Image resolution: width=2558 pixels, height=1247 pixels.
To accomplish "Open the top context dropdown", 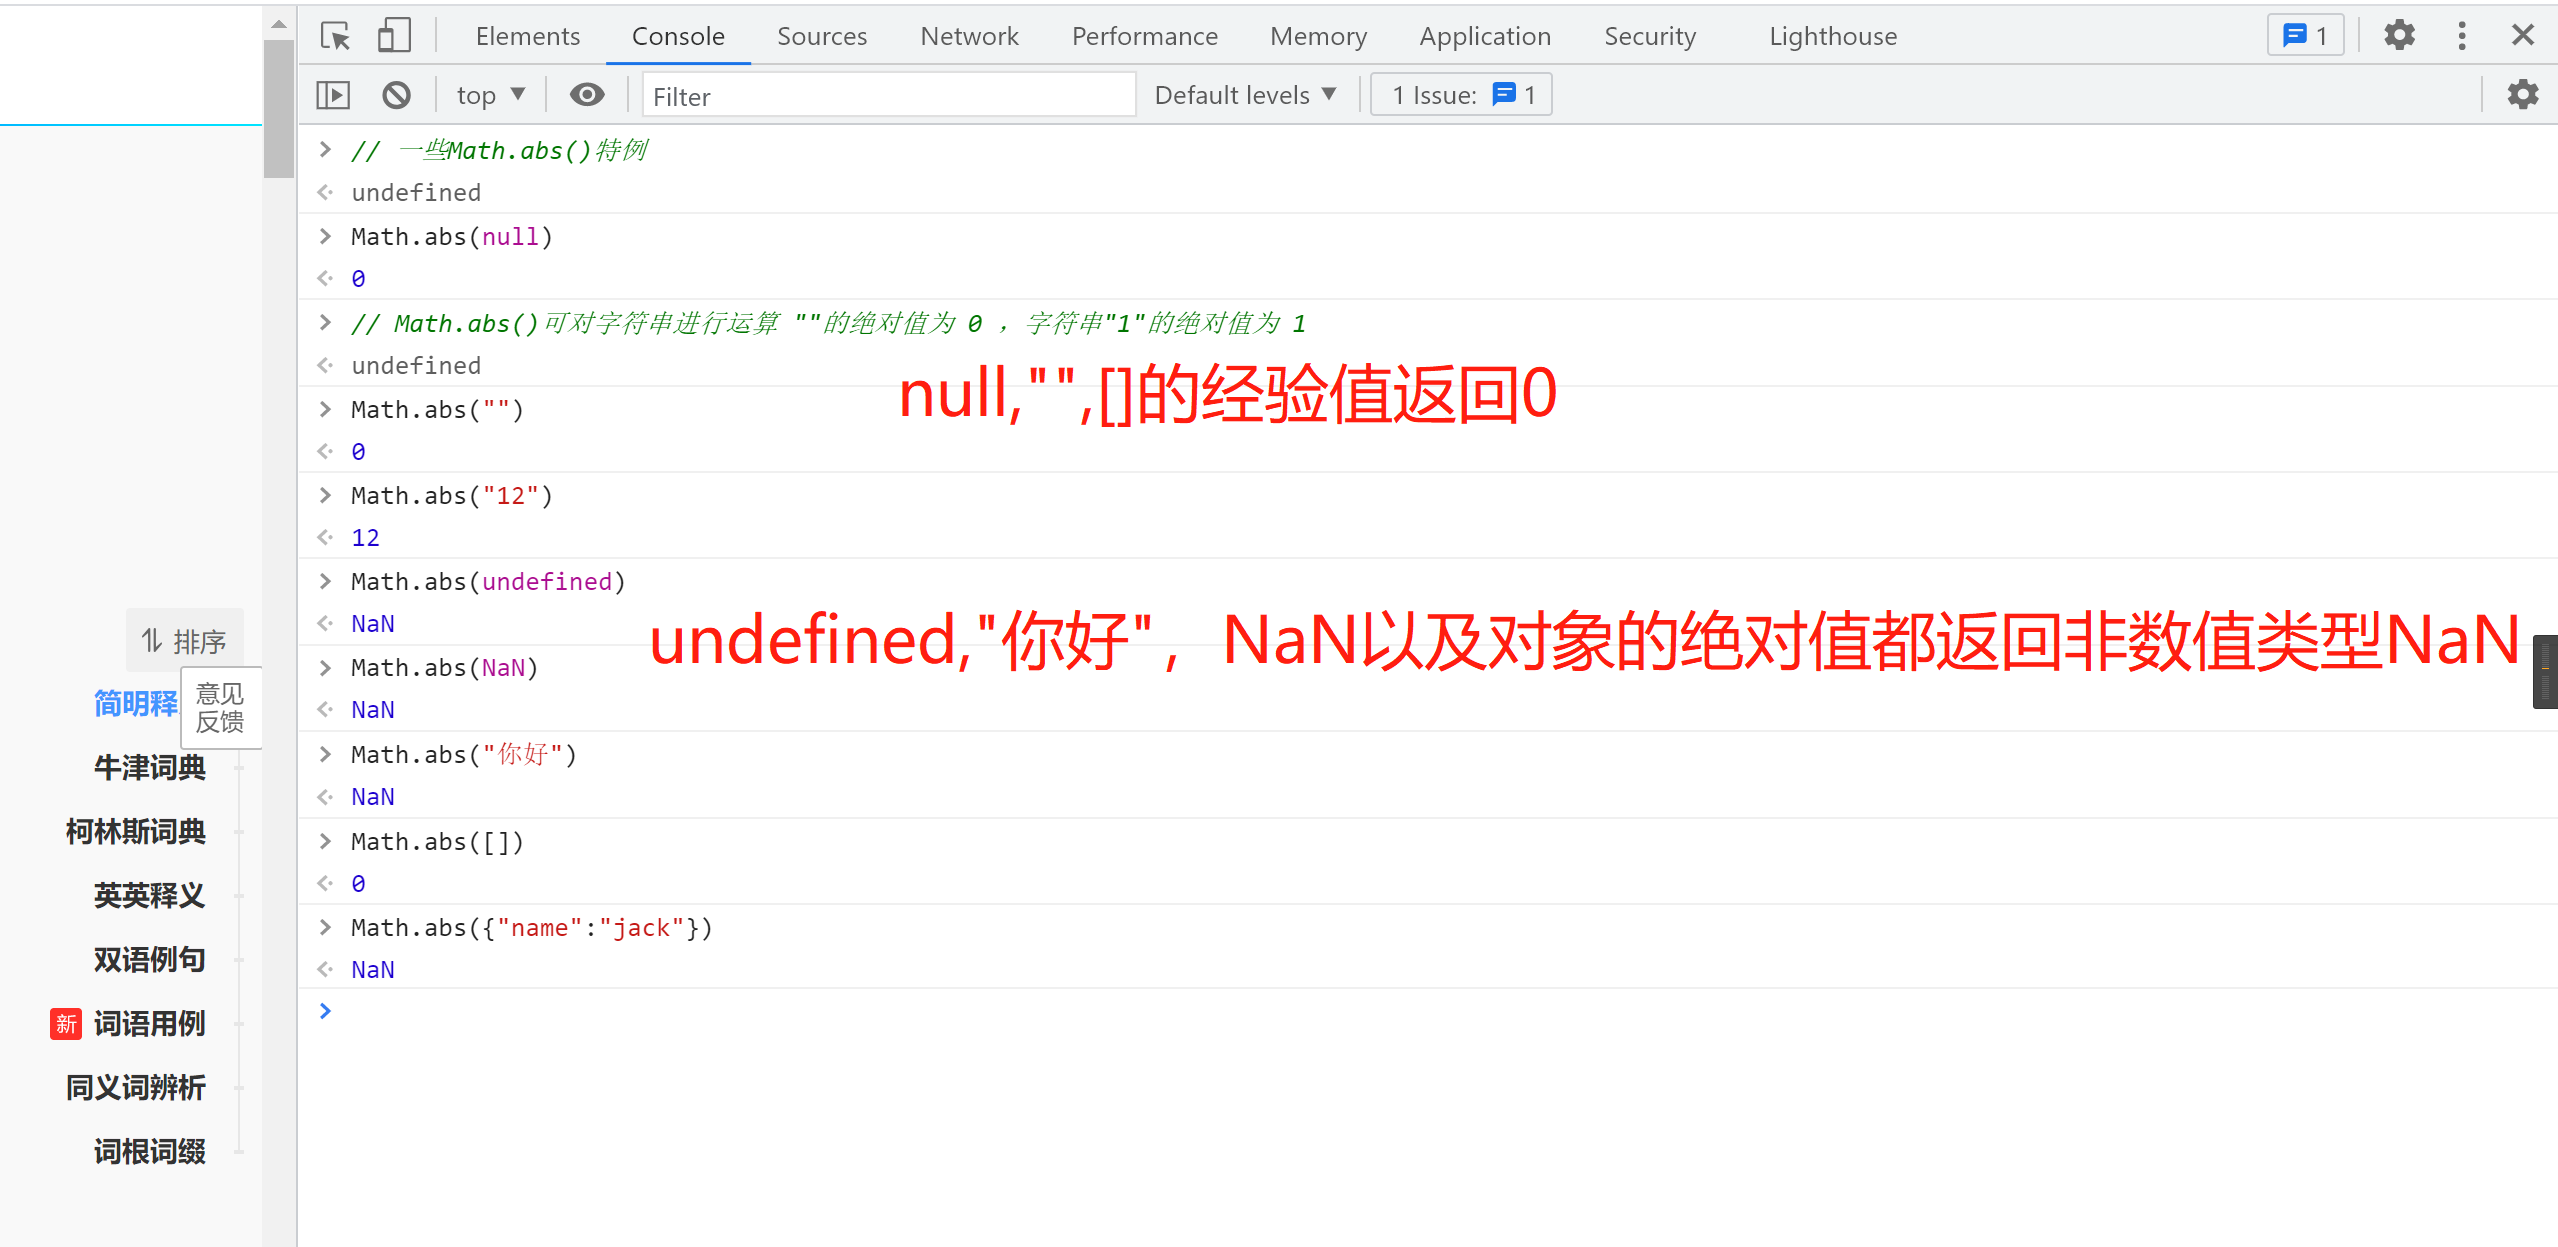I will point(490,95).
